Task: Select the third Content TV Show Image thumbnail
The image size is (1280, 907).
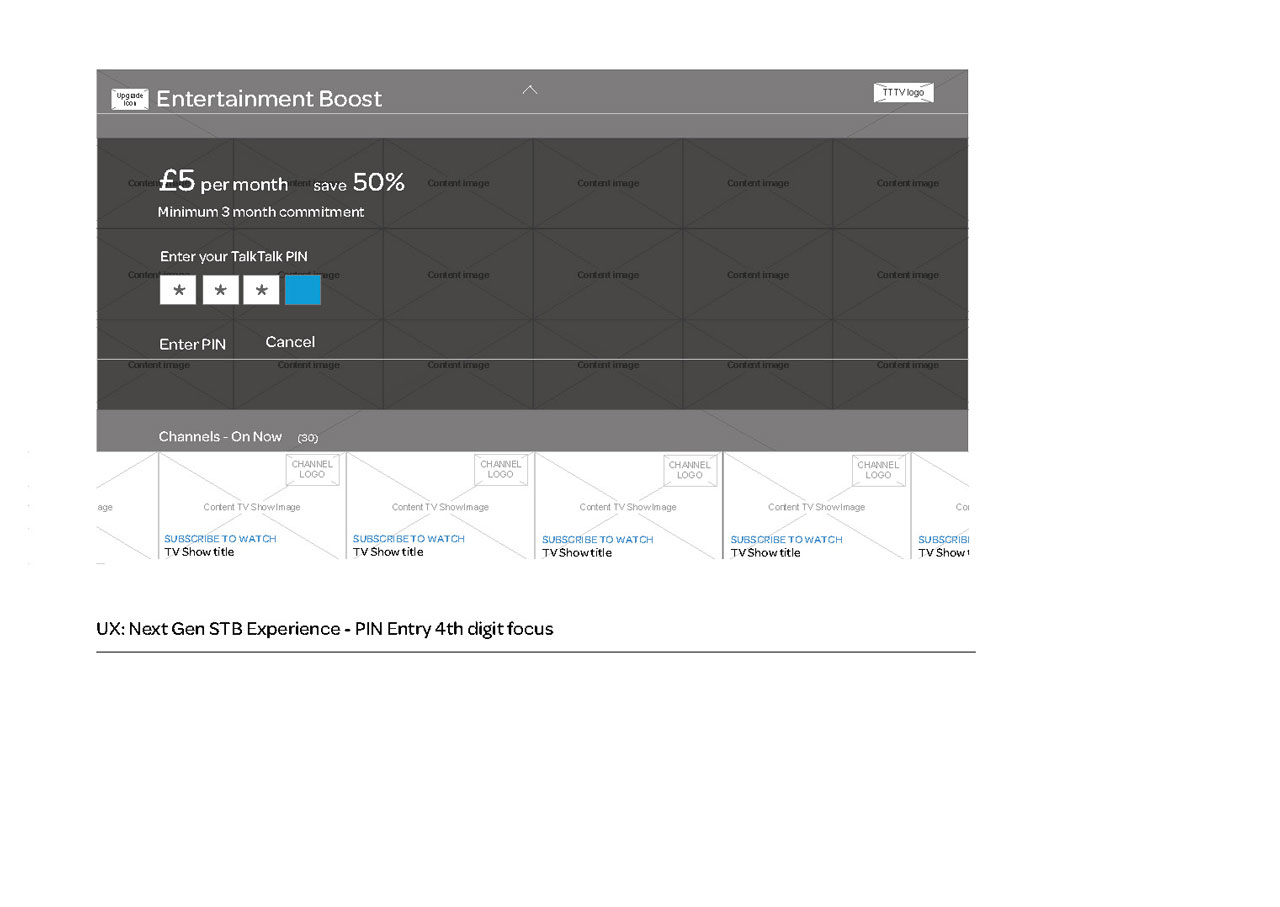Action: tap(629, 507)
